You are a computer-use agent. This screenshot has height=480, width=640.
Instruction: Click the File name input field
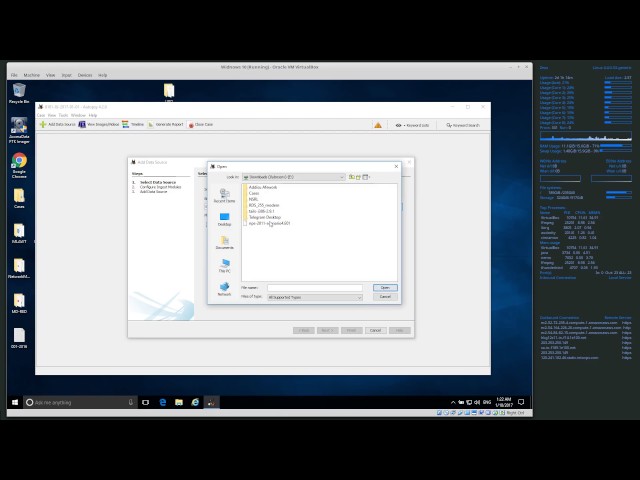click(x=315, y=288)
